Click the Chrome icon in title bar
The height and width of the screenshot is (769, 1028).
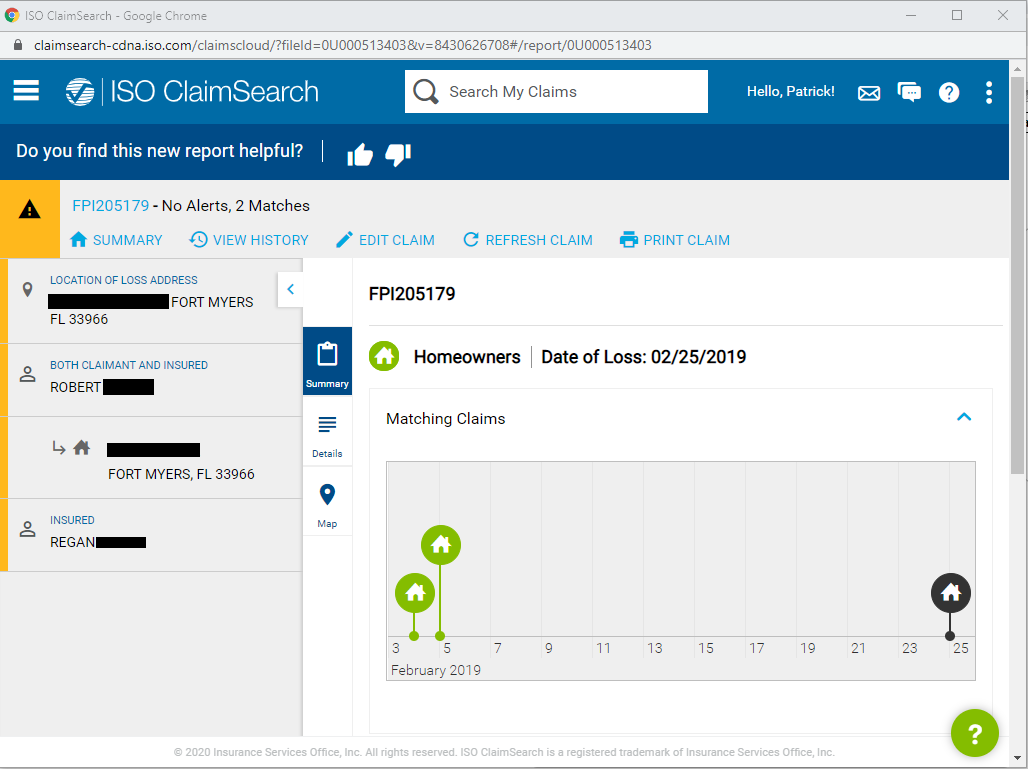(x=12, y=15)
